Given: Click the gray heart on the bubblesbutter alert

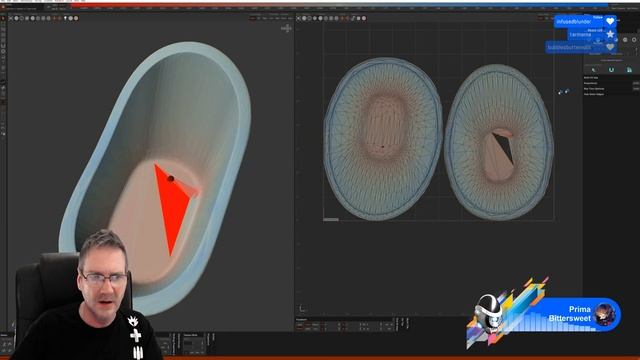Looking at the screenshot, I should click(610, 47).
